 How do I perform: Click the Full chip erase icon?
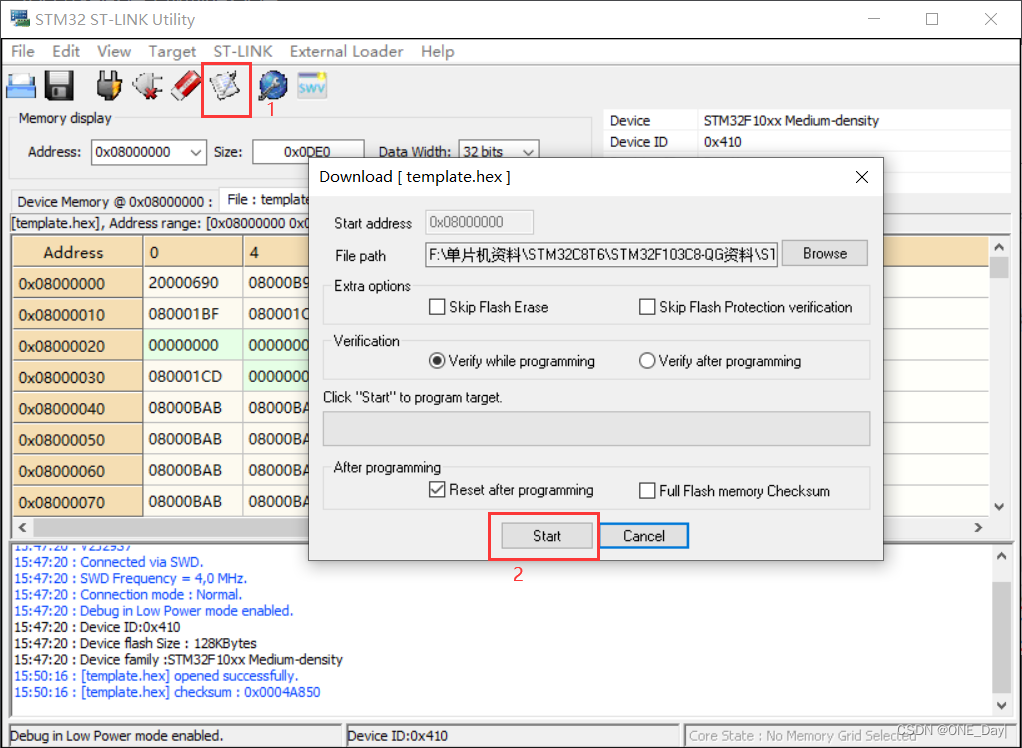click(186, 86)
